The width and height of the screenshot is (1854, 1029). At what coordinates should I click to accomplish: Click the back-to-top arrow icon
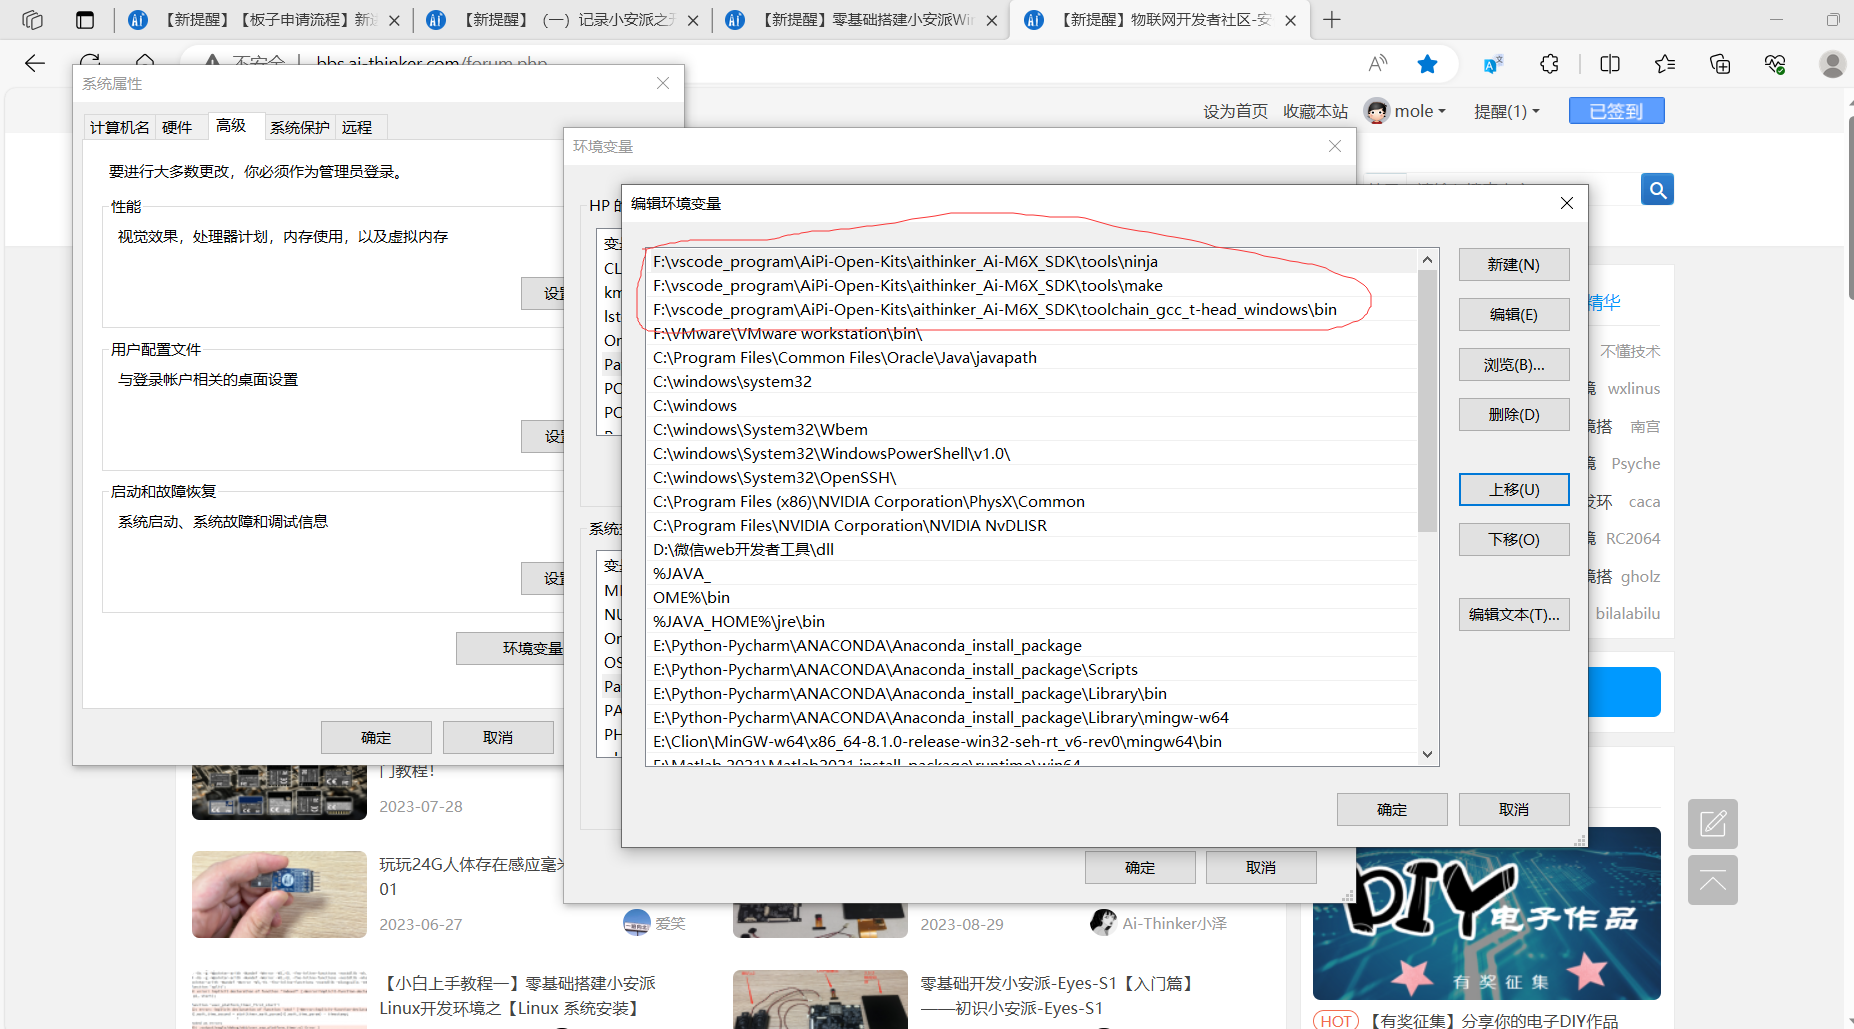coord(1713,880)
